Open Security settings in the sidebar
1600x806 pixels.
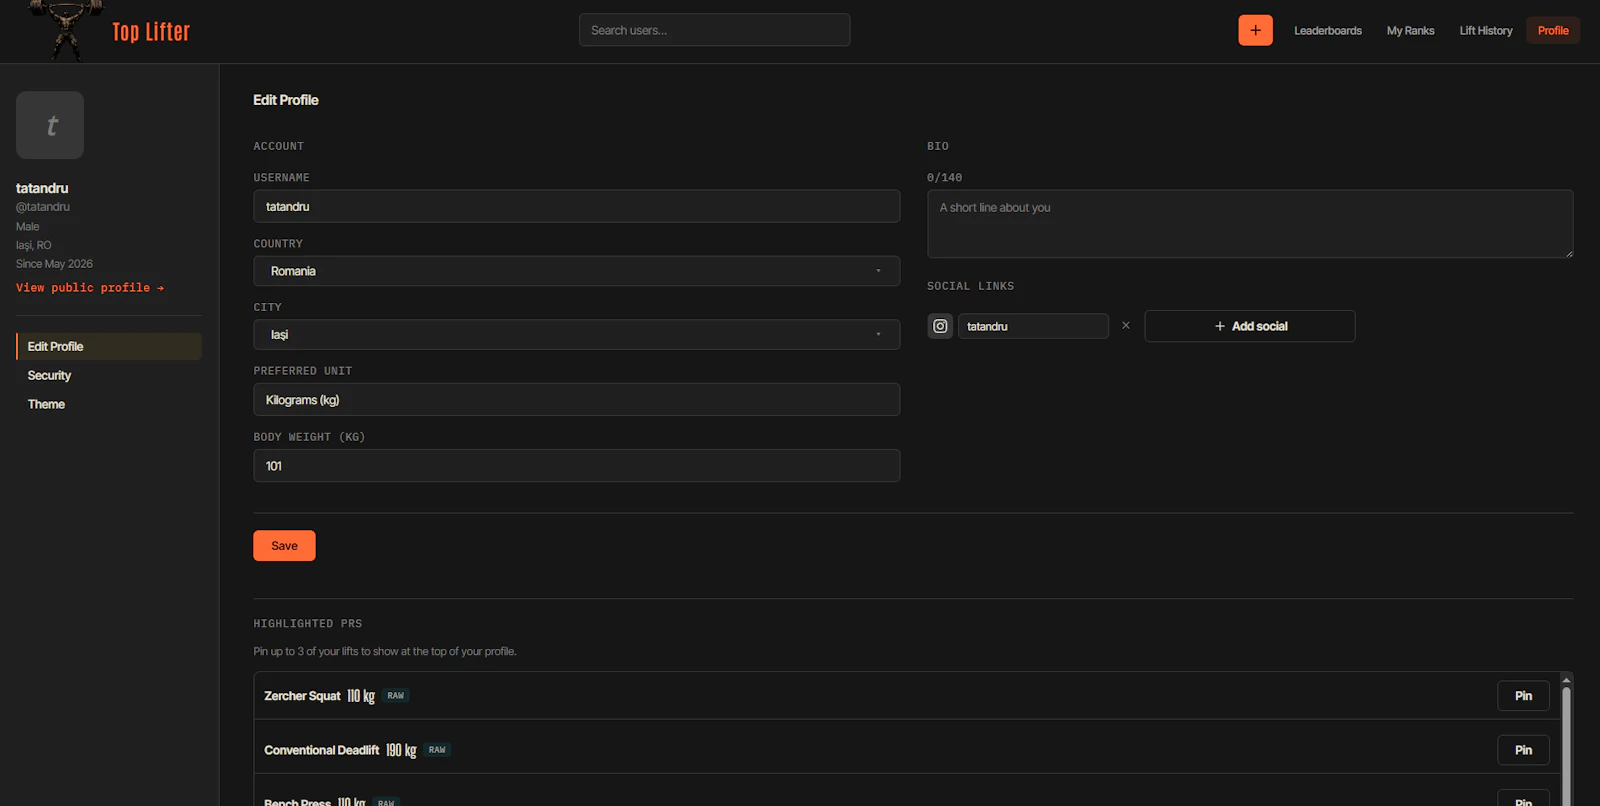coord(50,375)
